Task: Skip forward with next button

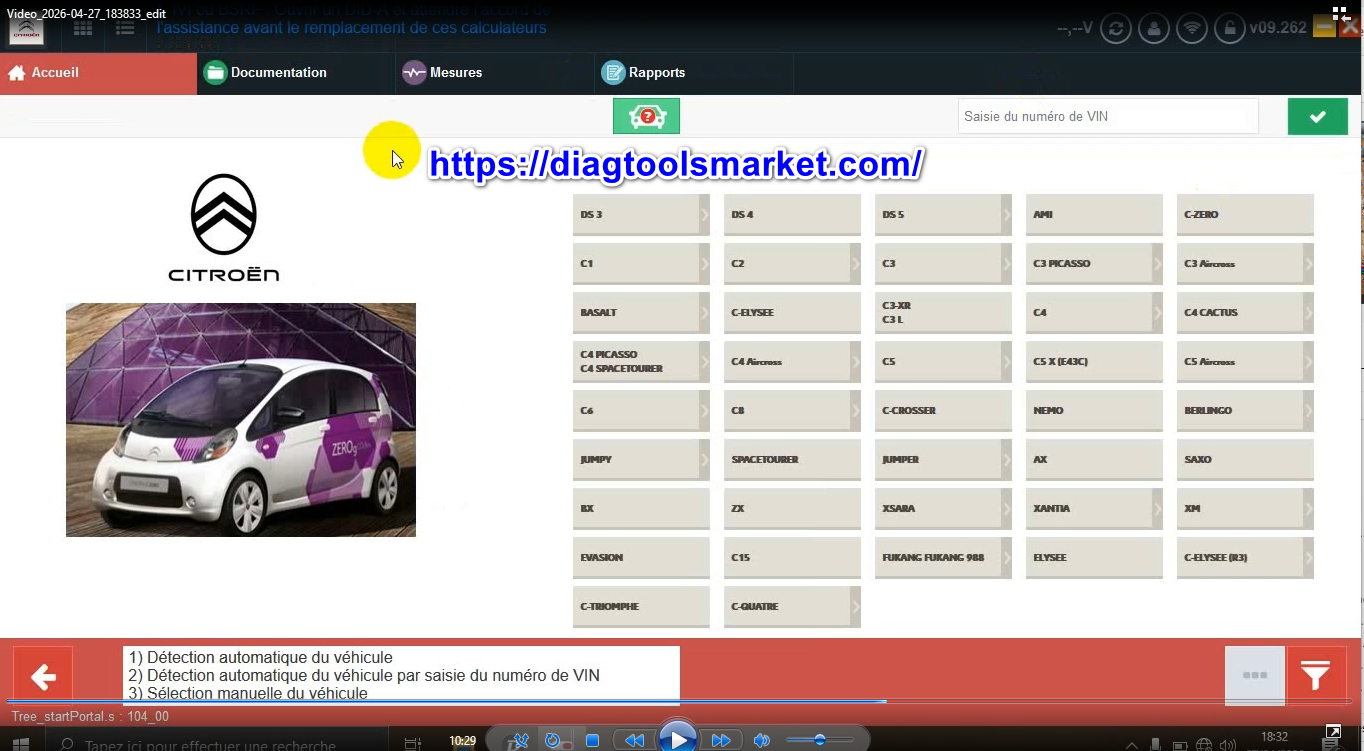Action: point(721,741)
